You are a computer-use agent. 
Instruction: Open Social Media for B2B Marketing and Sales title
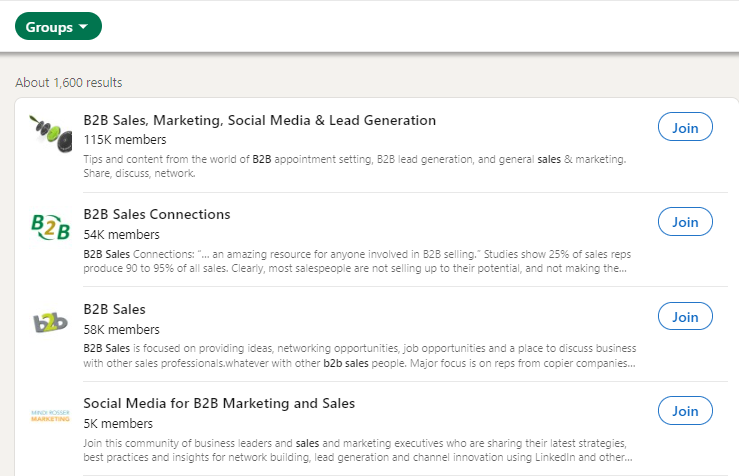point(219,404)
